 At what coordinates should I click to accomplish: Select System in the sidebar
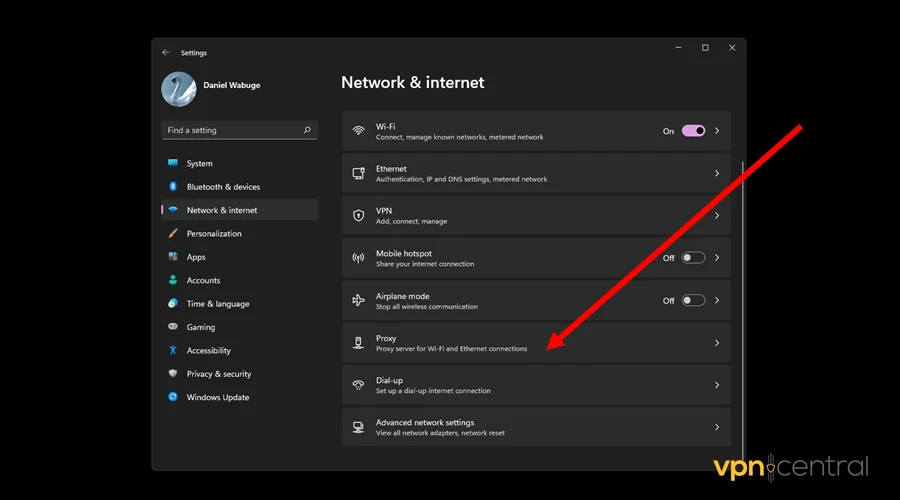pos(239,163)
